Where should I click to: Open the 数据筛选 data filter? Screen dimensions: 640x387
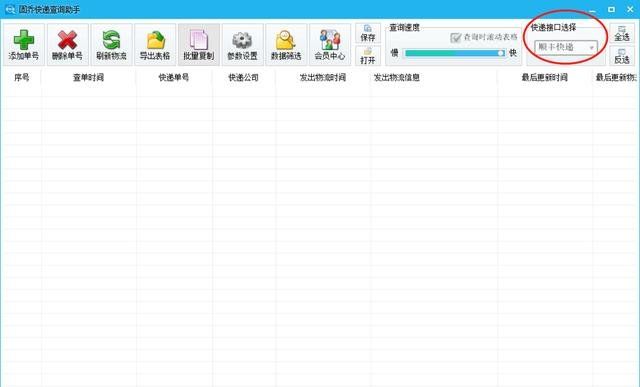pos(286,44)
